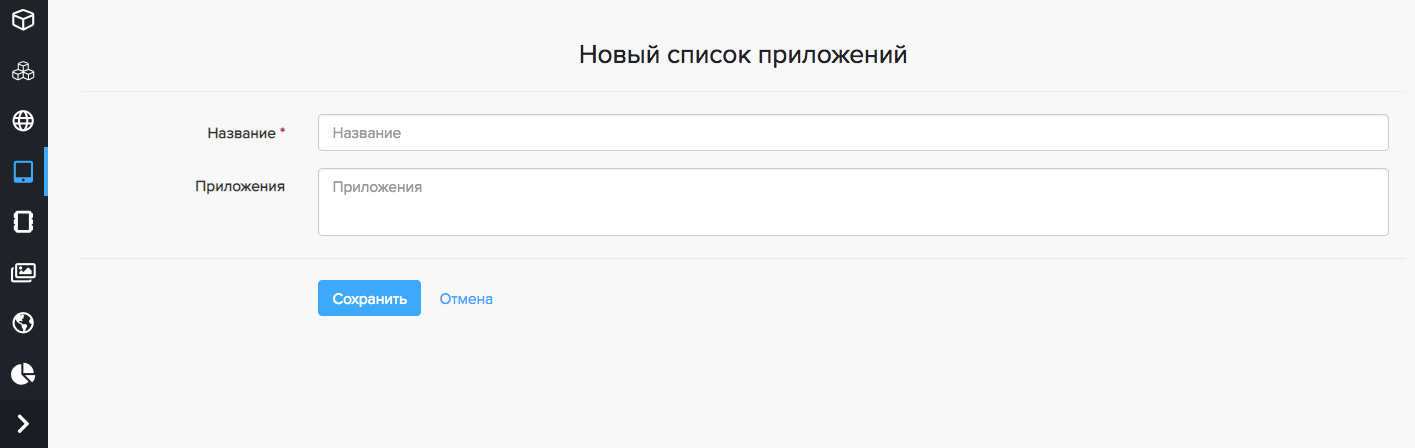The height and width of the screenshot is (448, 1415).
Task: Open the single cube icon in sidebar
Action: [23, 19]
